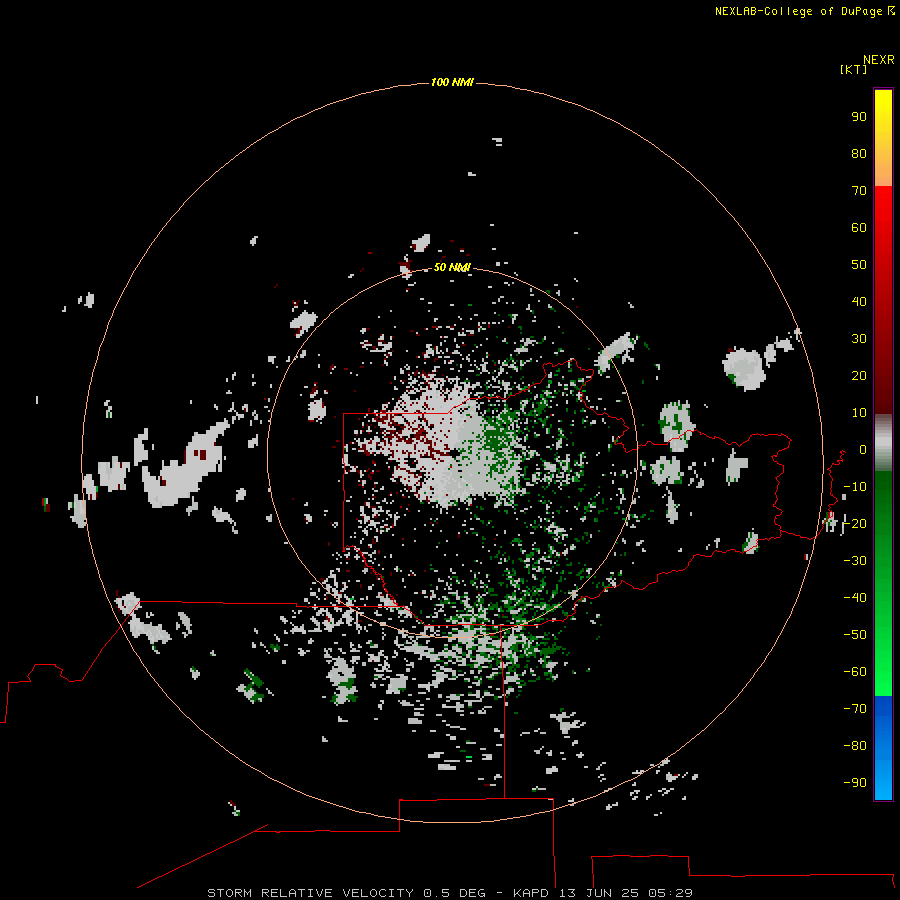Click the -30 value on the velocity scale
This screenshot has width=900, height=900.
[x=855, y=561]
